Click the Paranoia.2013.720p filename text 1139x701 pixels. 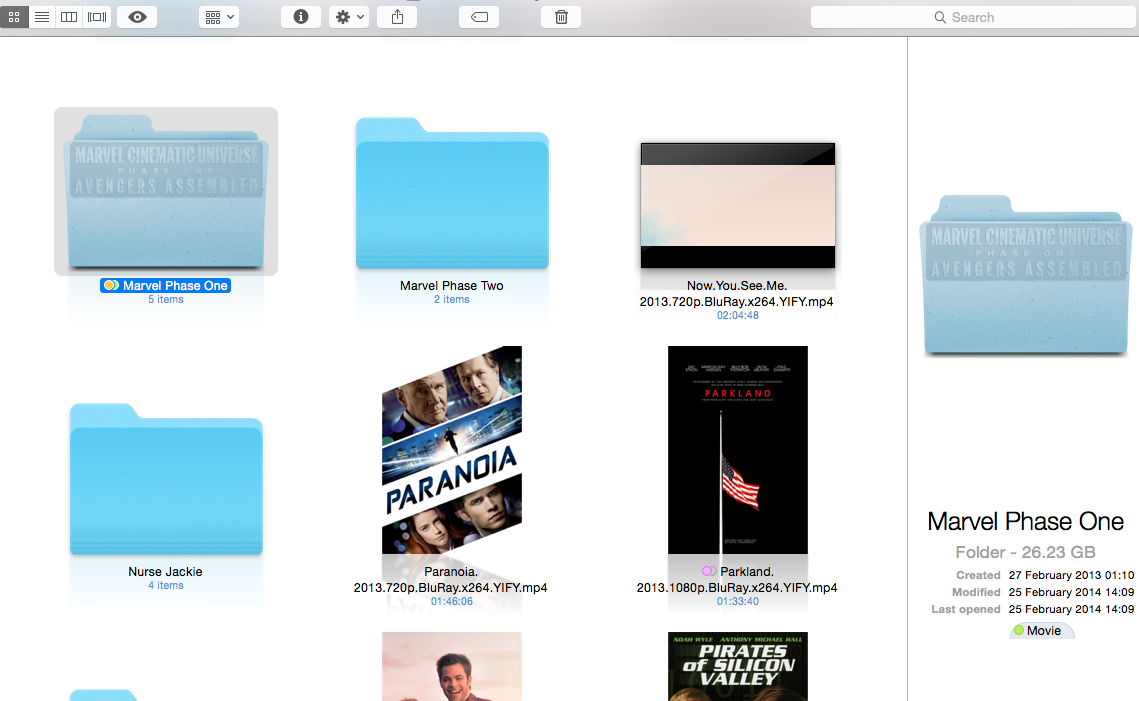click(x=450, y=580)
